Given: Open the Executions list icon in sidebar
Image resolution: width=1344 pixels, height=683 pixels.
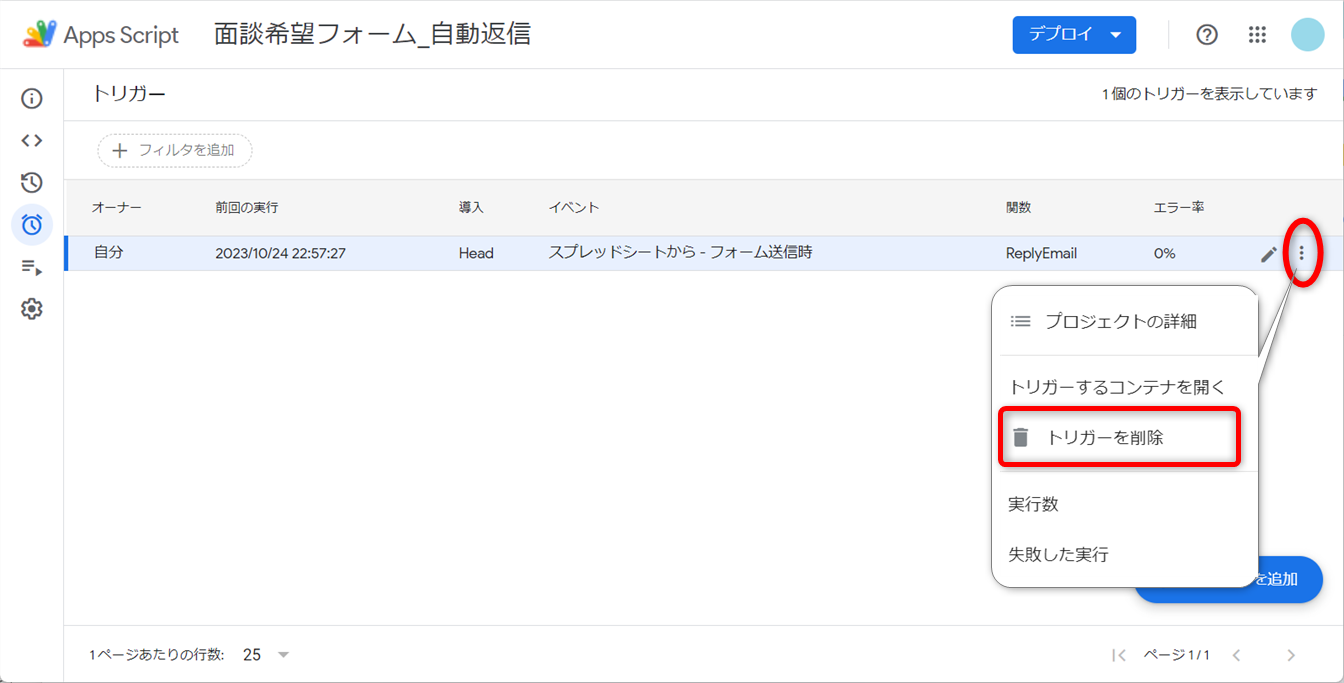Looking at the screenshot, I should (x=32, y=267).
